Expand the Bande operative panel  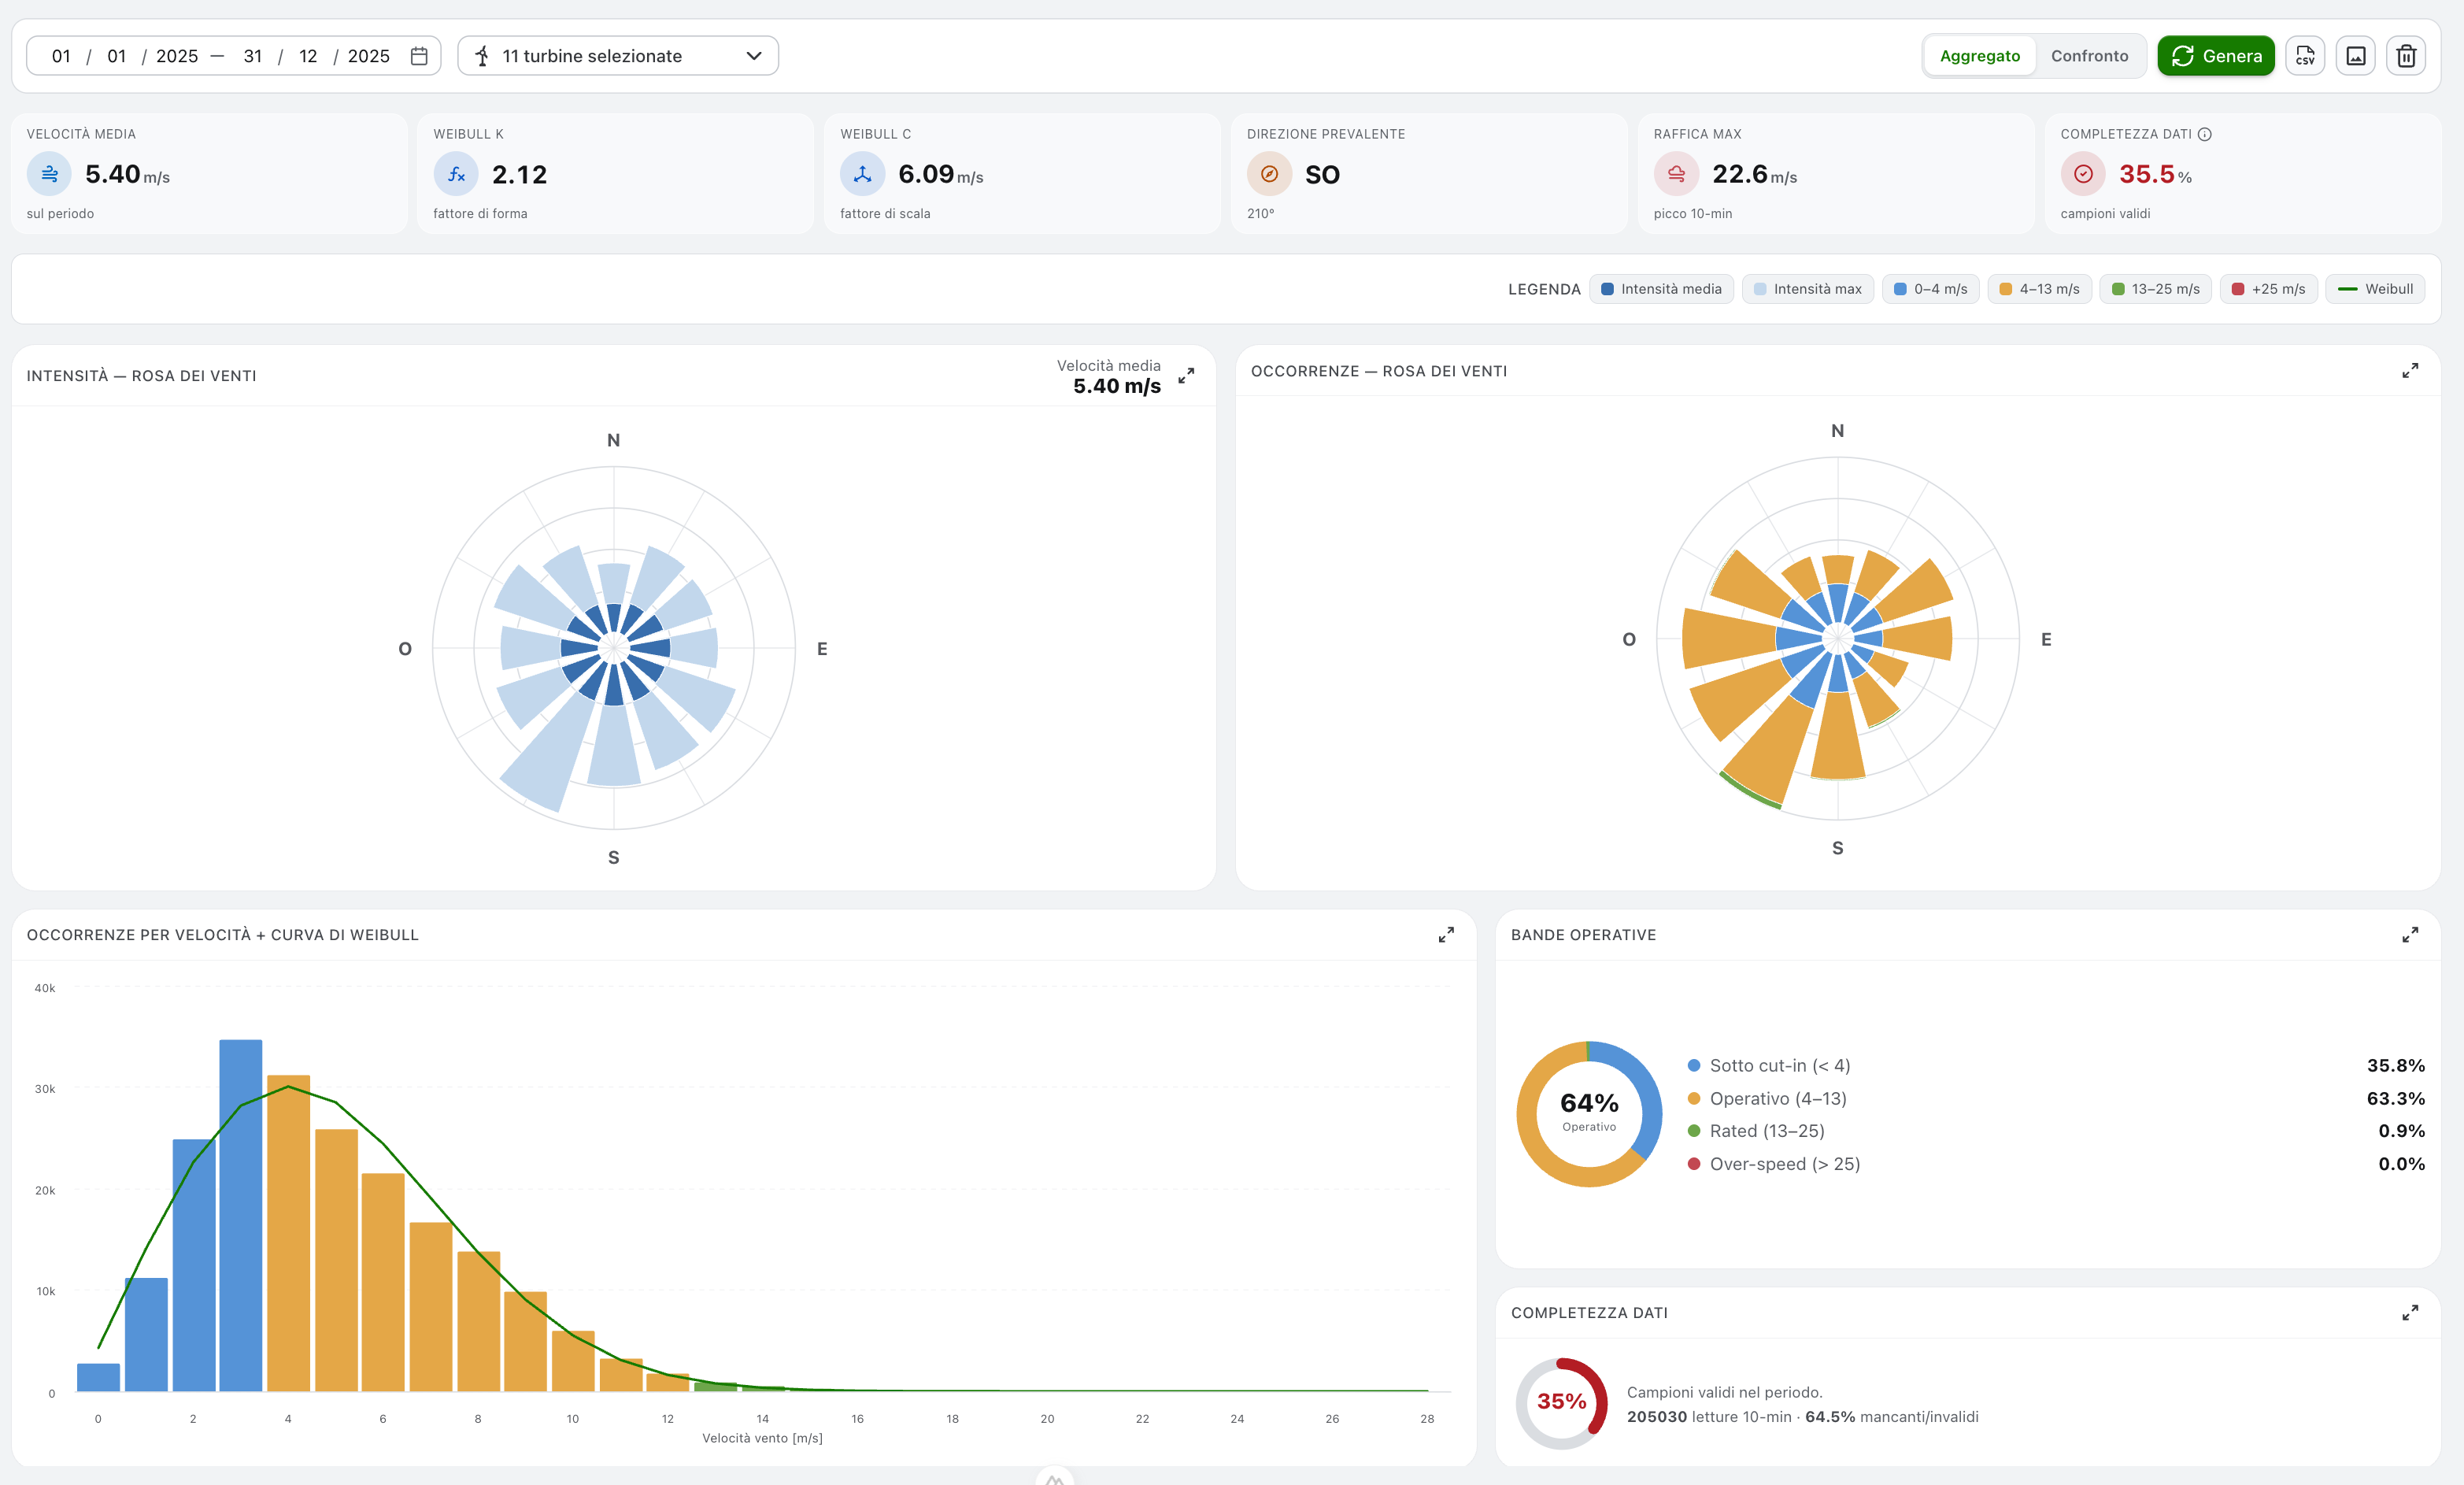(x=2410, y=935)
